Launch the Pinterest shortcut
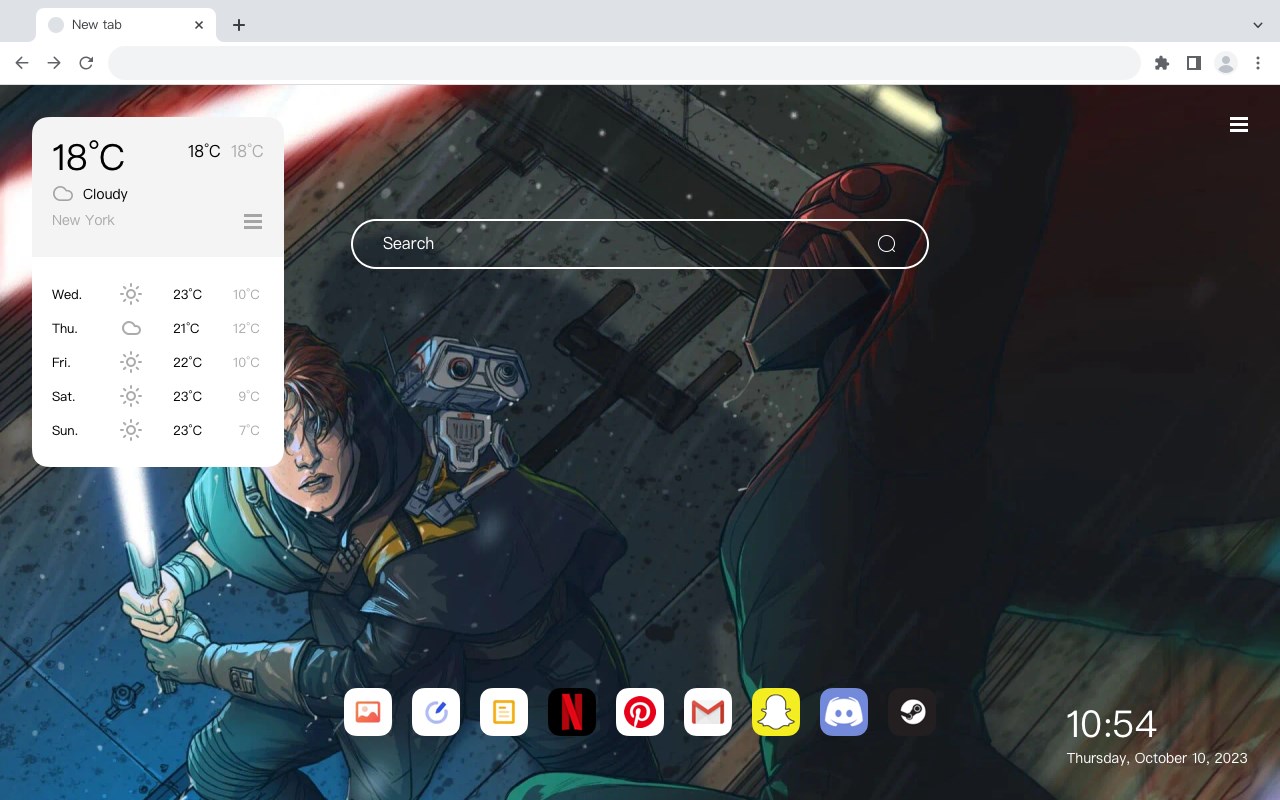1280x800 pixels. pos(640,712)
